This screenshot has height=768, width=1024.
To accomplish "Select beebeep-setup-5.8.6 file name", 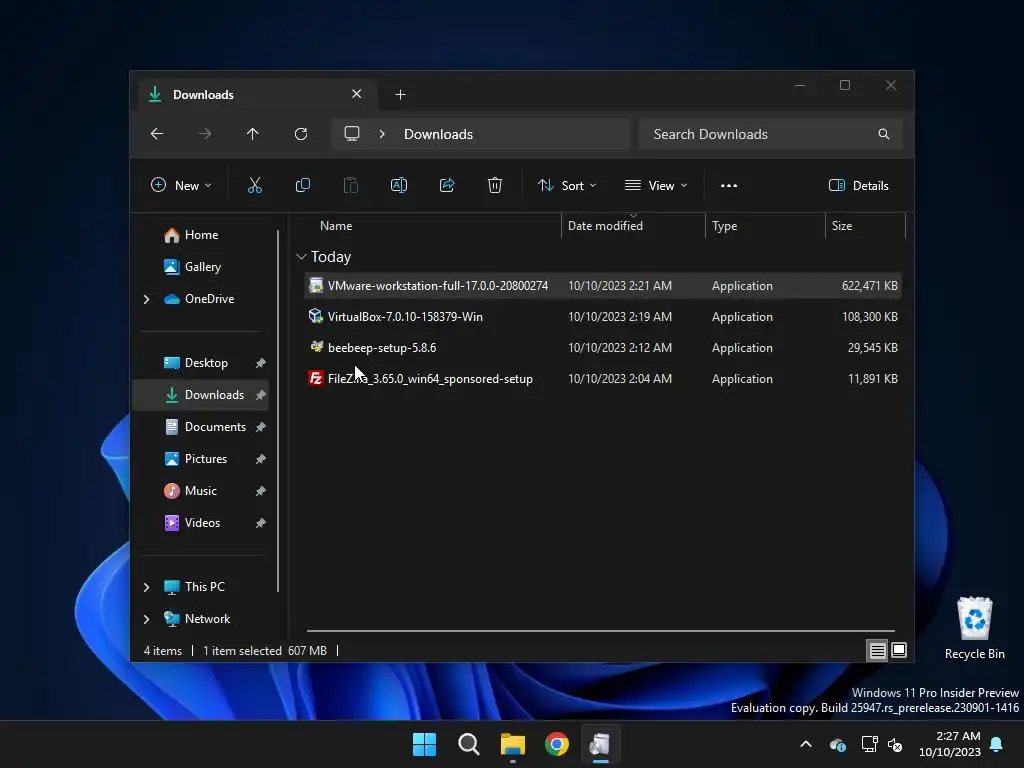I will (382, 347).
